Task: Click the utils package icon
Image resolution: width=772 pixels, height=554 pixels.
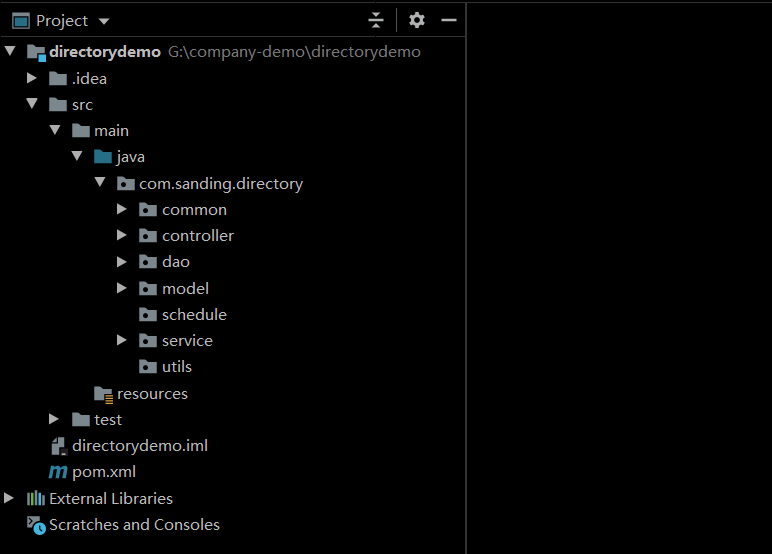Action: (148, 367)
